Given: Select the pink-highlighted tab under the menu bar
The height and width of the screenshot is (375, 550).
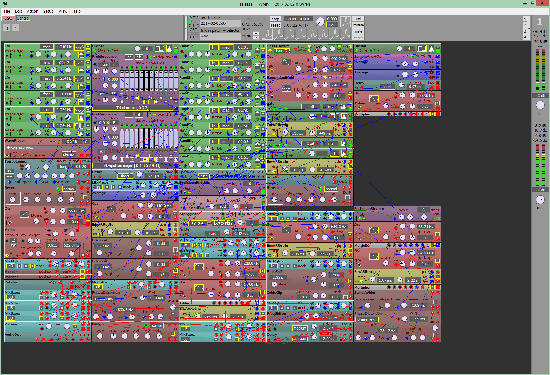Looking at the screenshot, I should click(8, 18).
